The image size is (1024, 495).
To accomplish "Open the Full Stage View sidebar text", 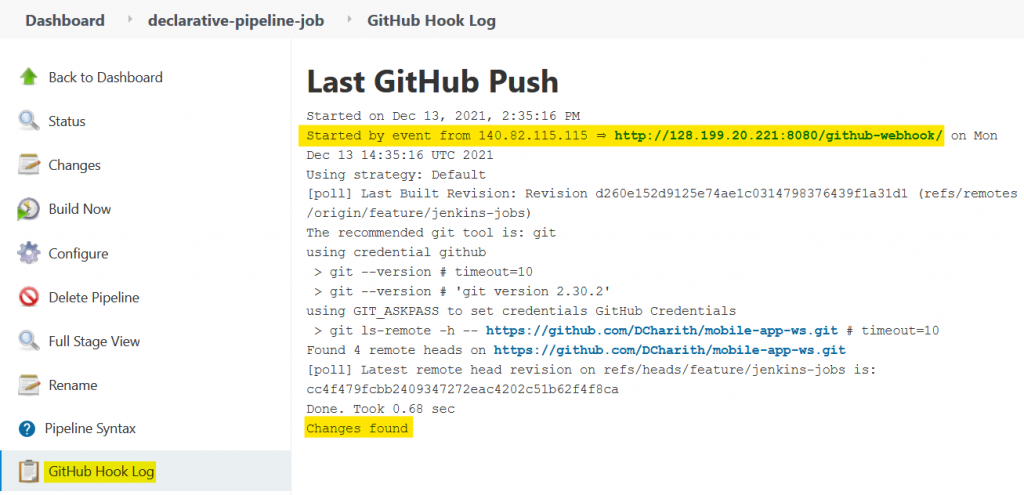I will tap(94, 342).
